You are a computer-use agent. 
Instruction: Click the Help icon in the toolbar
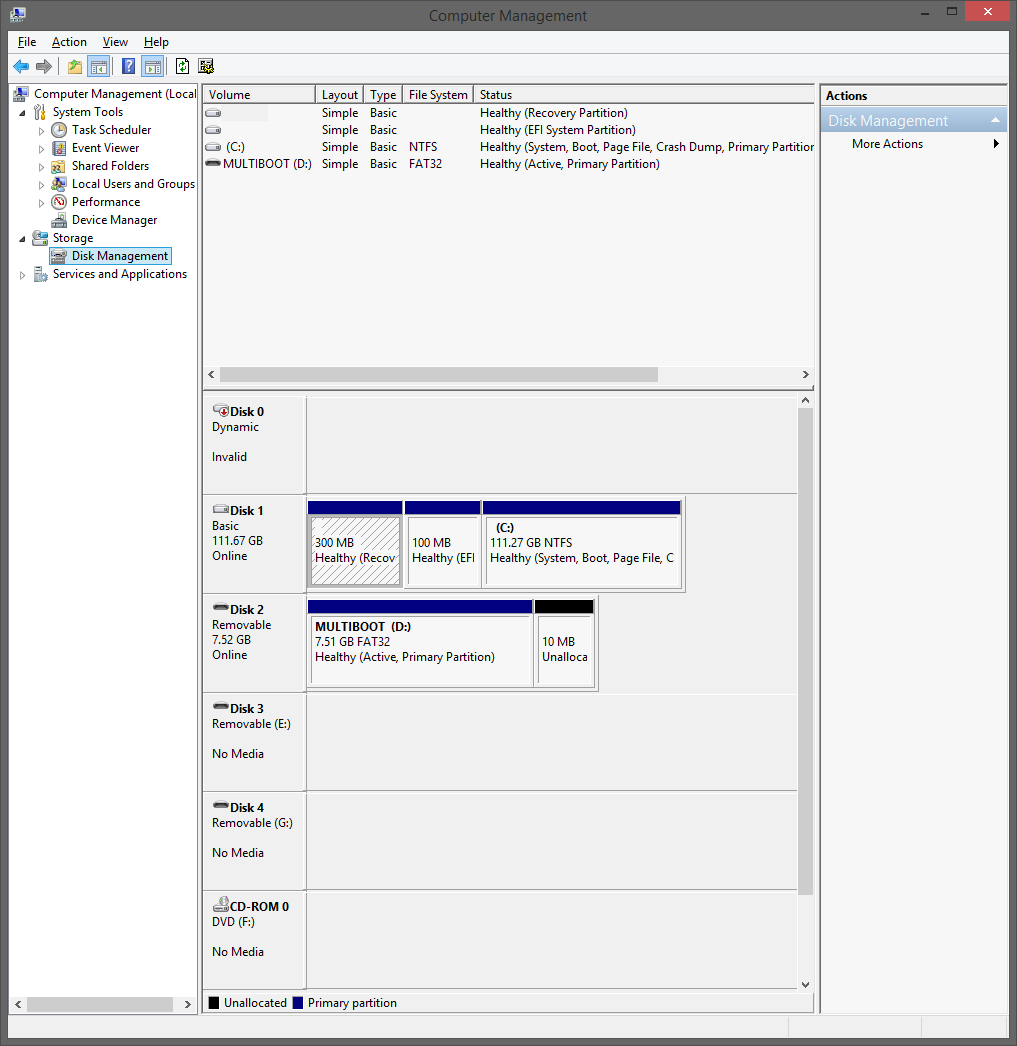pos(127,66)
